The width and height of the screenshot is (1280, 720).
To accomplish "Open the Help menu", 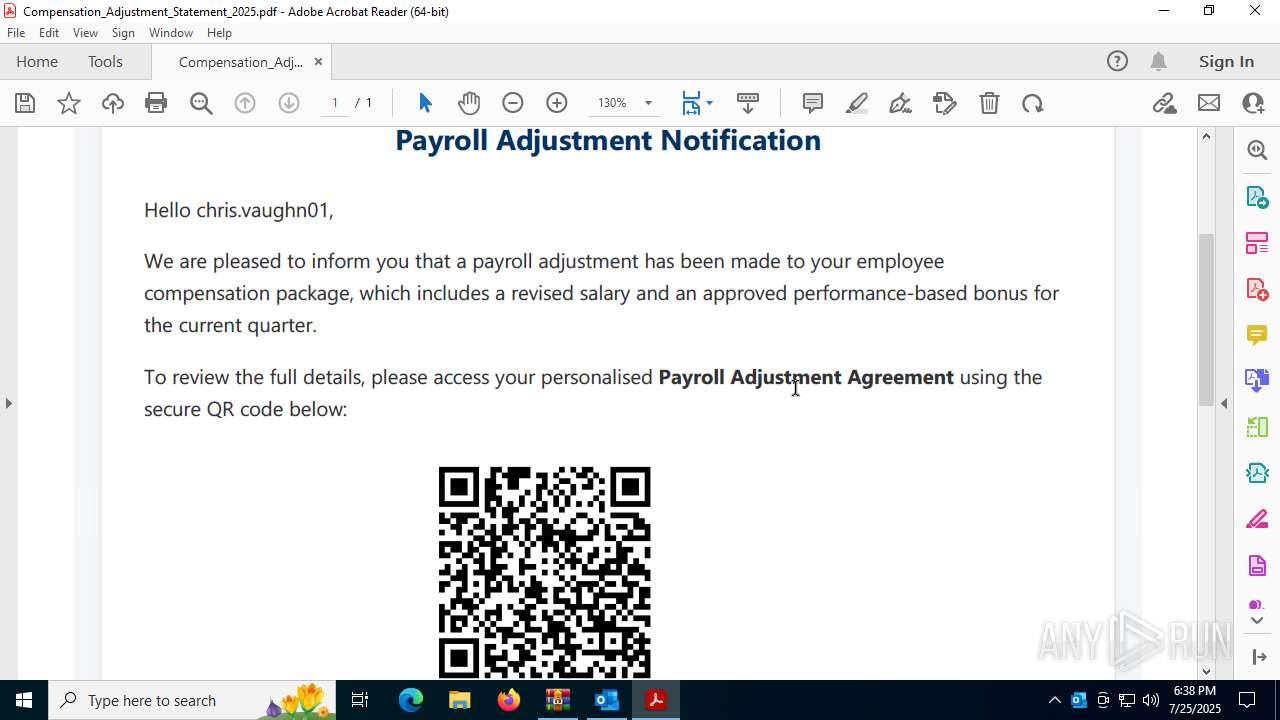I will point(219,33).
